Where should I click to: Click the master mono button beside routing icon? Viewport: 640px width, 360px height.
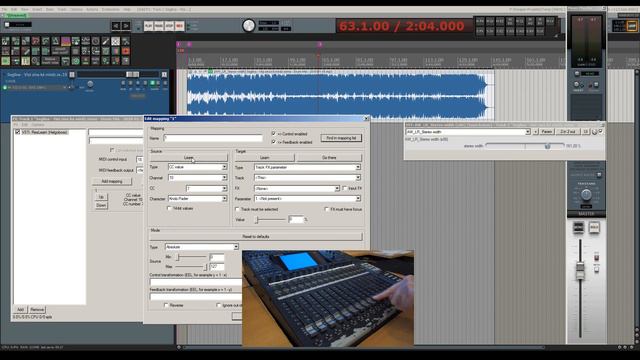coord(594,227)
